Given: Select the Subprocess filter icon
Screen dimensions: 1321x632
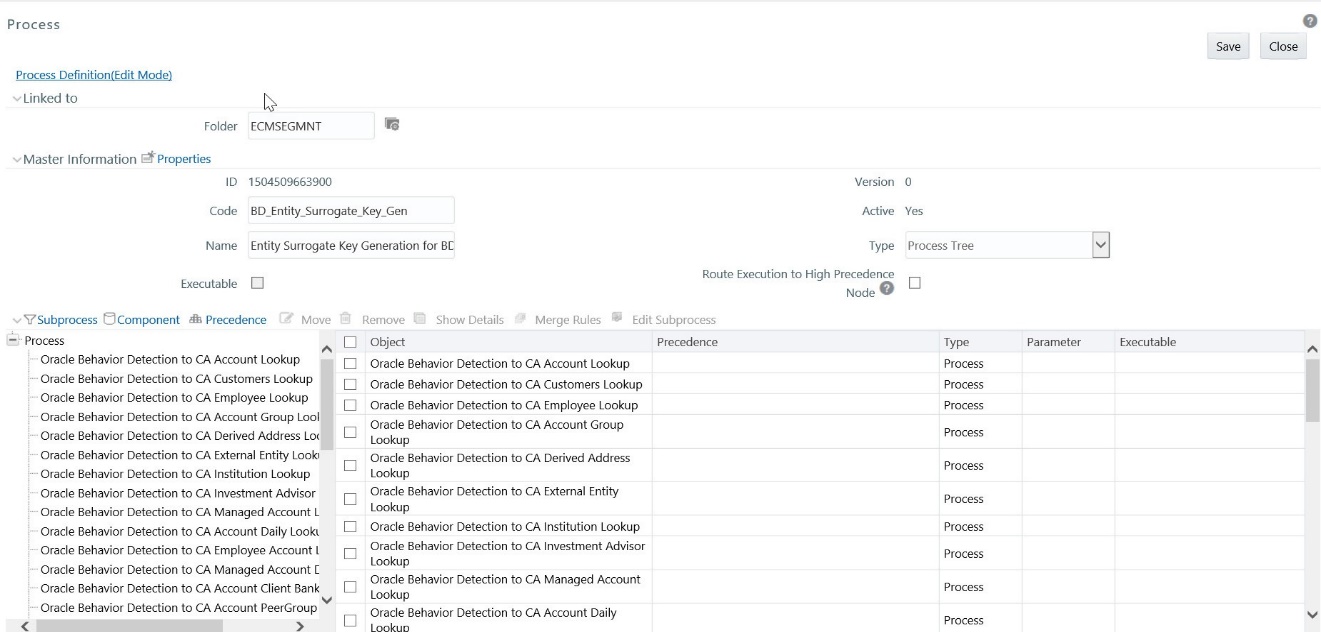Looking at the screenshot, I should [31, 319].
